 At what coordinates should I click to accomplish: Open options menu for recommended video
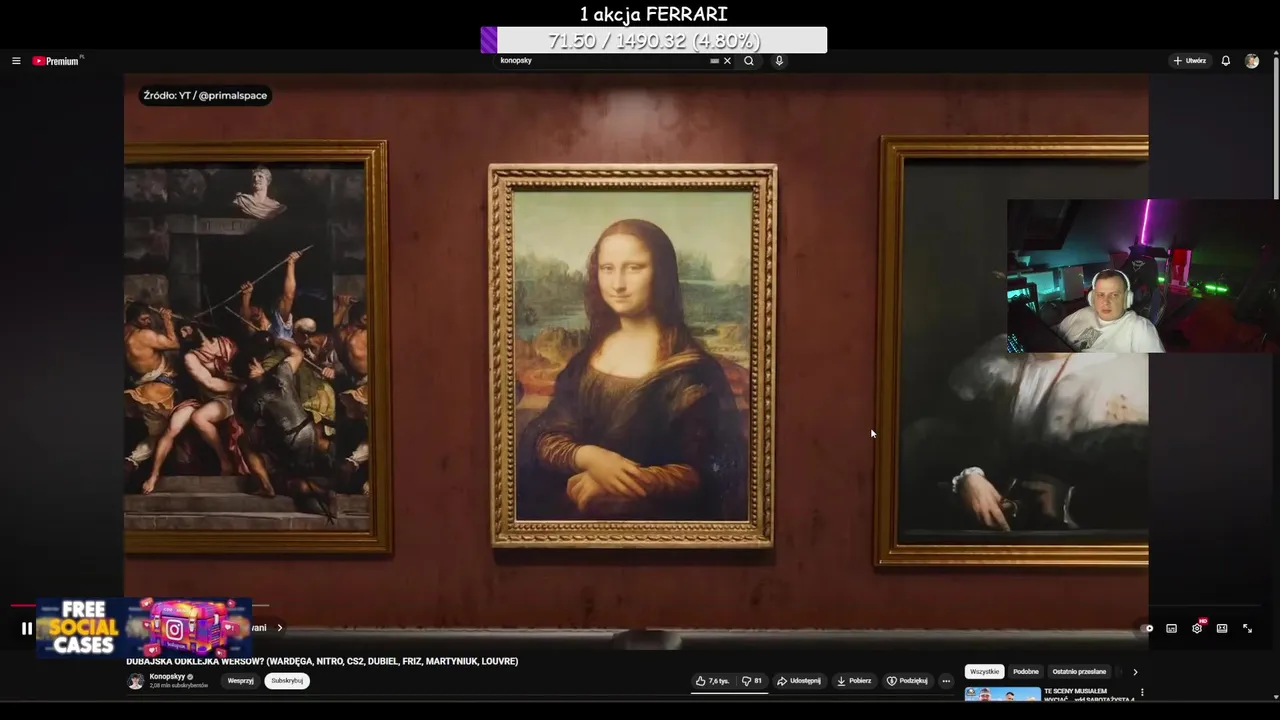(1142, 692)
